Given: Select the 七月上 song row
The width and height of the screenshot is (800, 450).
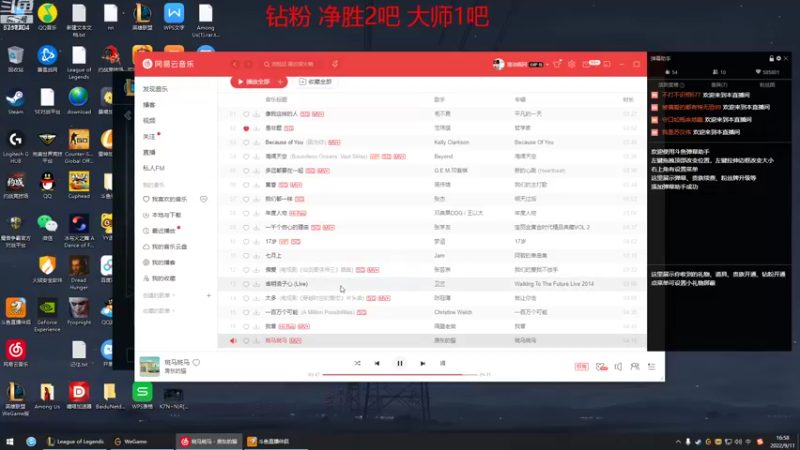Looking at the screenshot, I should [432, 256].
